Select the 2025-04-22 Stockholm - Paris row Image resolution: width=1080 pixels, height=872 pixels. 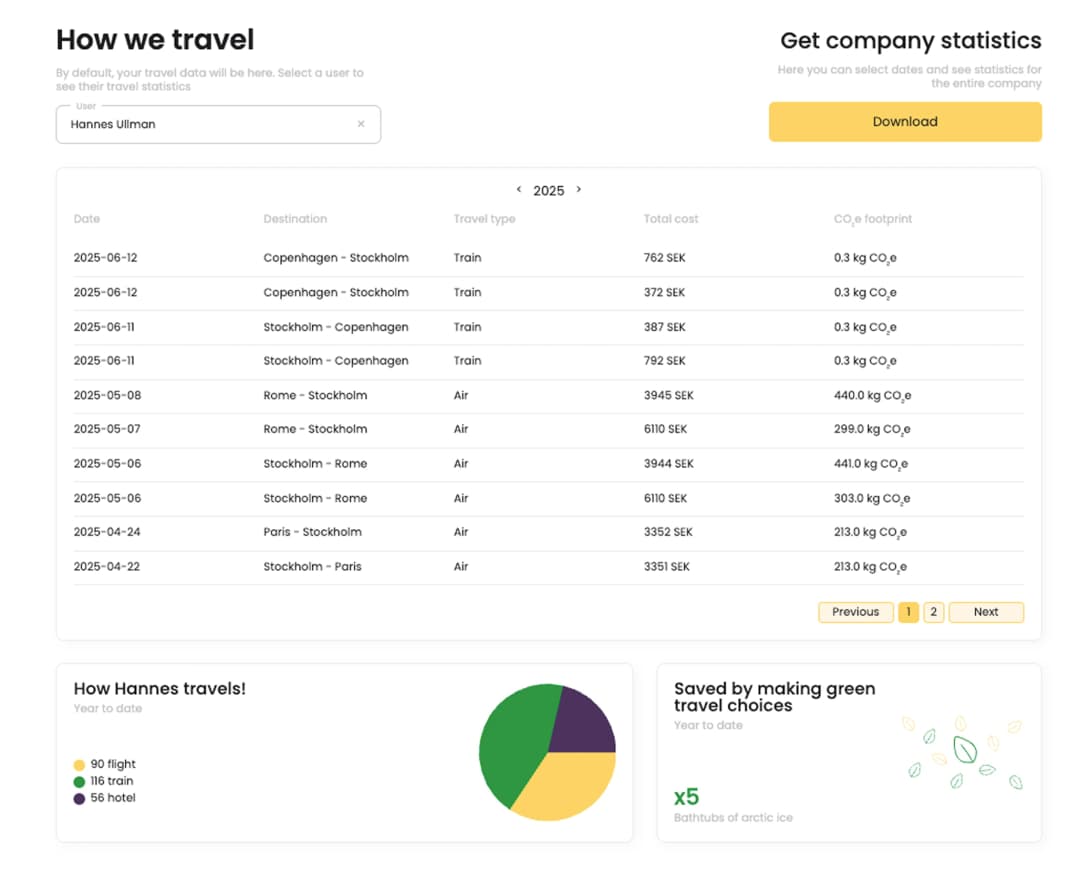[548, 567]
